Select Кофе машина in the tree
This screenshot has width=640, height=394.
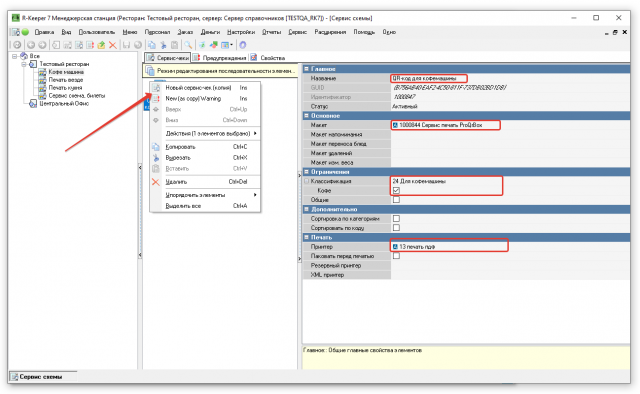(x=66, y=72)
